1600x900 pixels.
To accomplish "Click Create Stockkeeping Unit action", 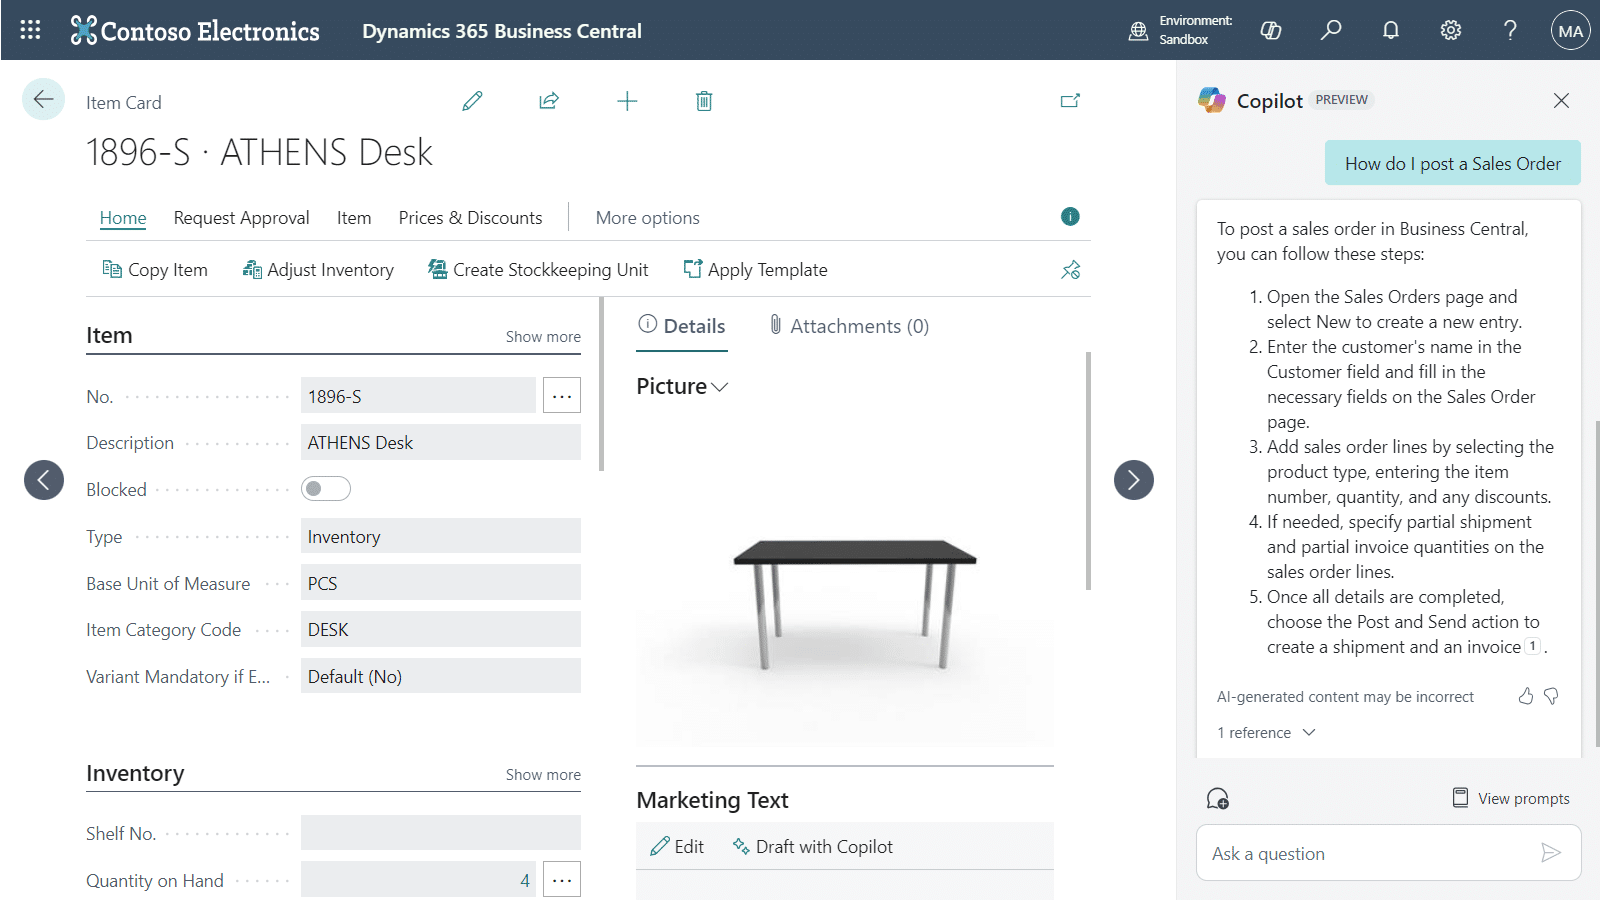I will coord(538,270).
